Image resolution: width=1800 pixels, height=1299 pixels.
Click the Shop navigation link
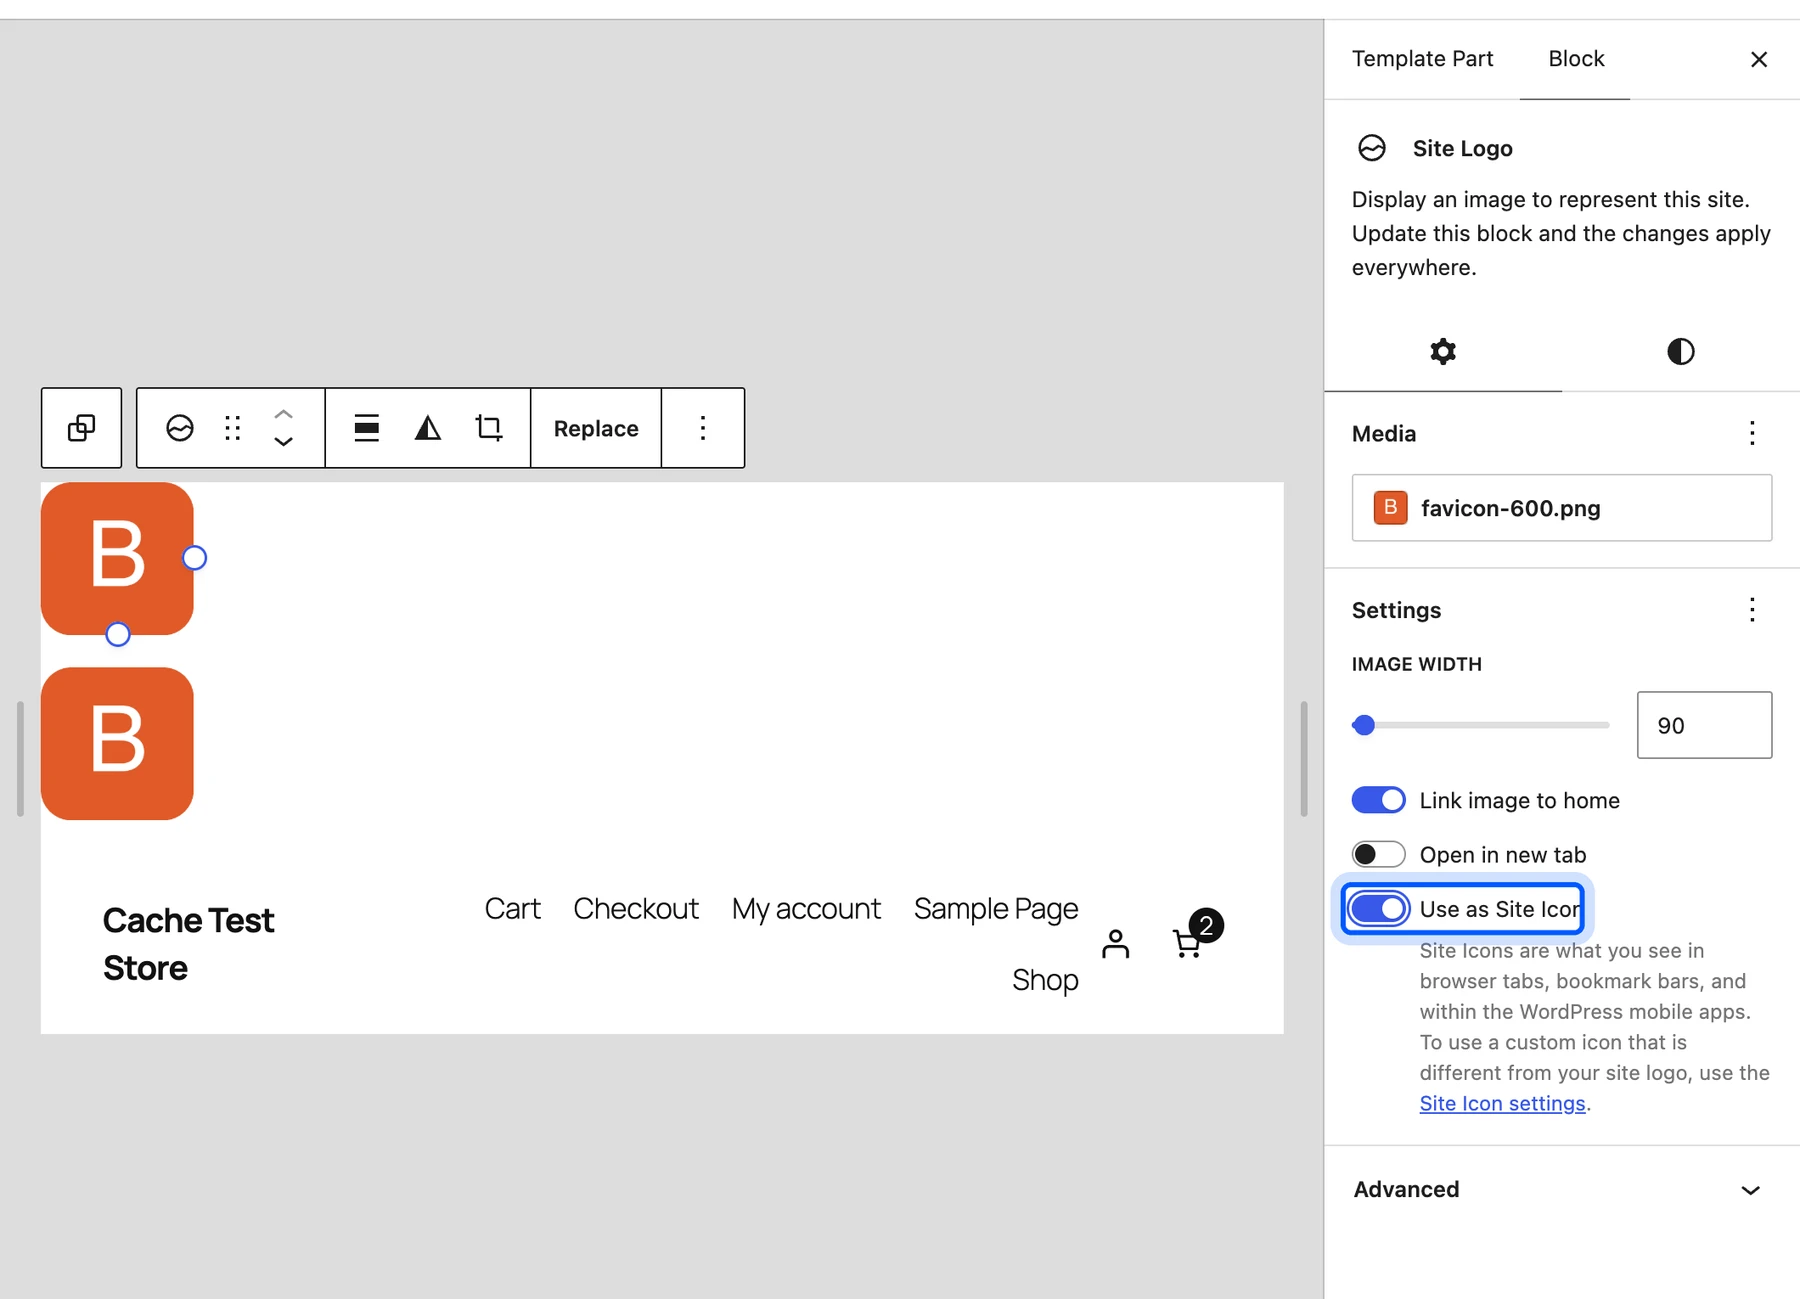[x=1045, y=980]
